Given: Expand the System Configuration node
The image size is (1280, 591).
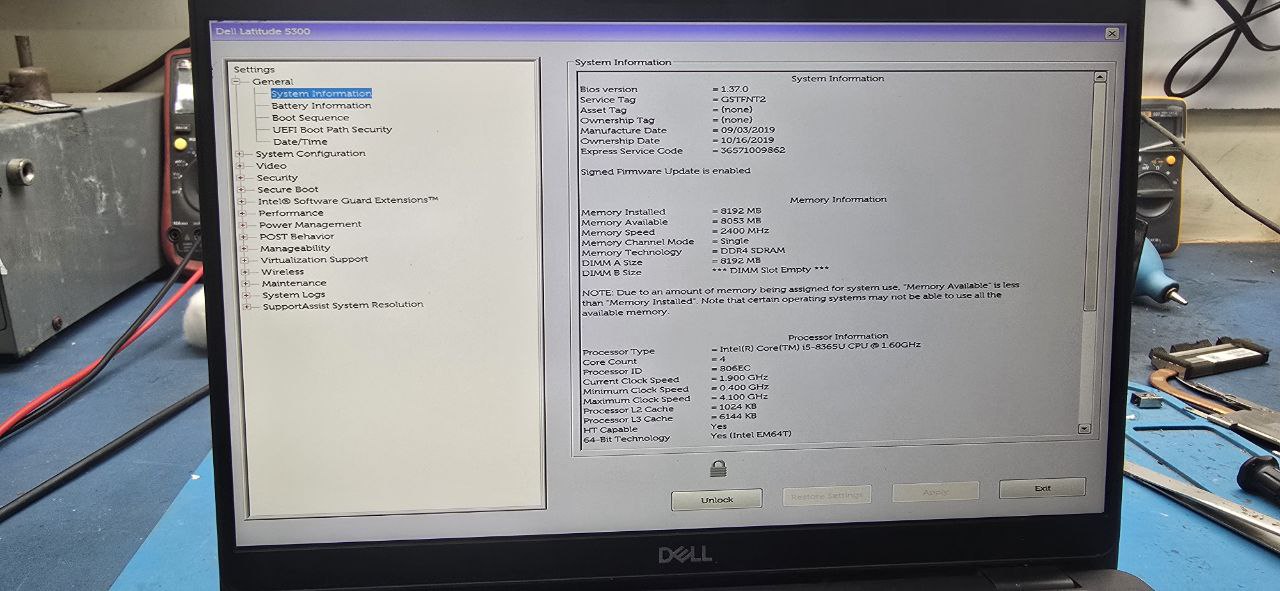Looking at the screenshot, I should coord(240,153).
